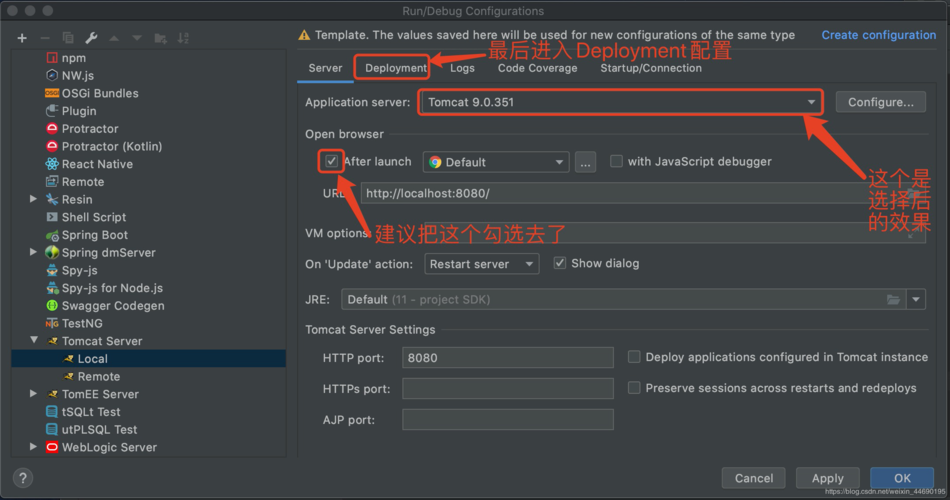950x500 pixels.
Task: Click the Remove Configuration minus icon
Action: [45, 38]
